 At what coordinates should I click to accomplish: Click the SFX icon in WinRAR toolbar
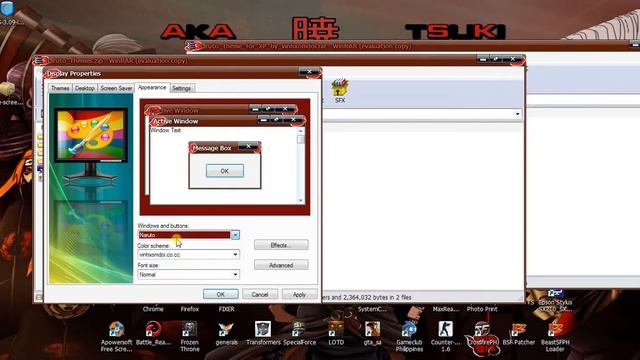[340, 91]
